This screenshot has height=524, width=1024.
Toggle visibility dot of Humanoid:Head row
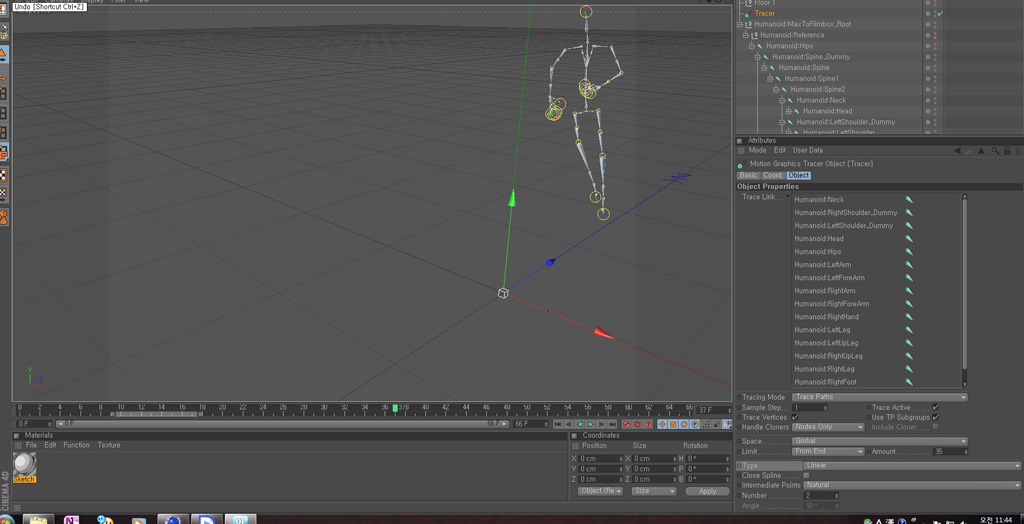(x=928, y=111)
